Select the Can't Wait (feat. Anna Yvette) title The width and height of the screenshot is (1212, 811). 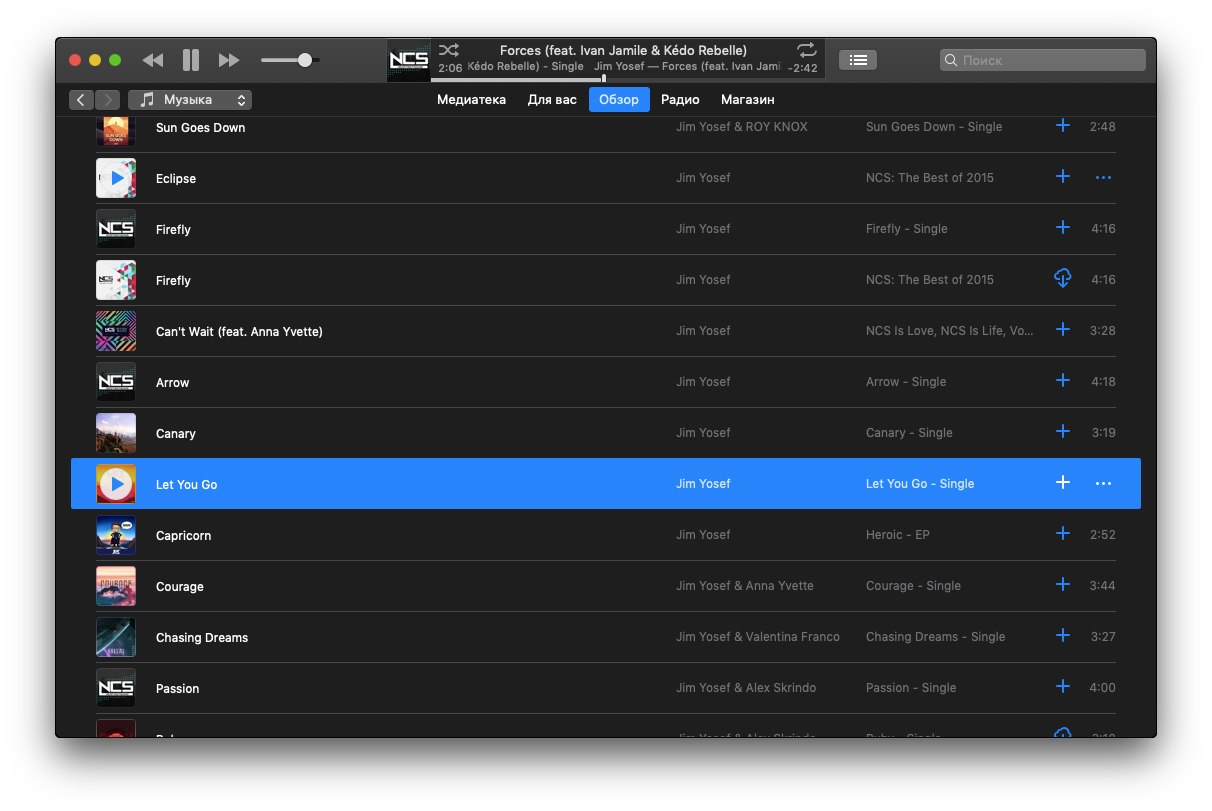[x=239, y=332]
